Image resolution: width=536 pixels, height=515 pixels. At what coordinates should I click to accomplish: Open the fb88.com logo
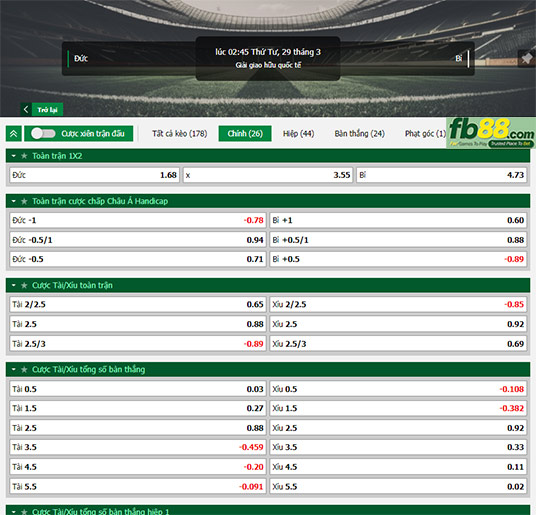click(x=491, y=133)
